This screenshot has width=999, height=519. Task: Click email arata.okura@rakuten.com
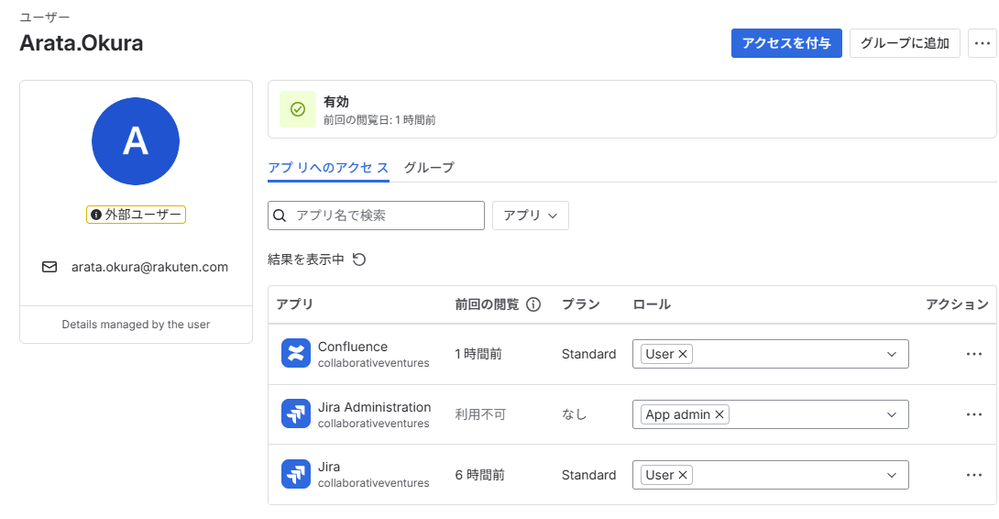(x=150, y=267)
